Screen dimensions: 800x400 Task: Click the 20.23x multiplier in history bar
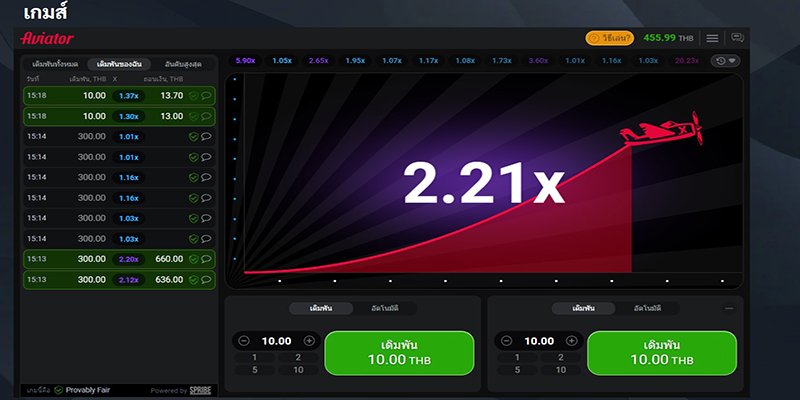pos(687,61)
